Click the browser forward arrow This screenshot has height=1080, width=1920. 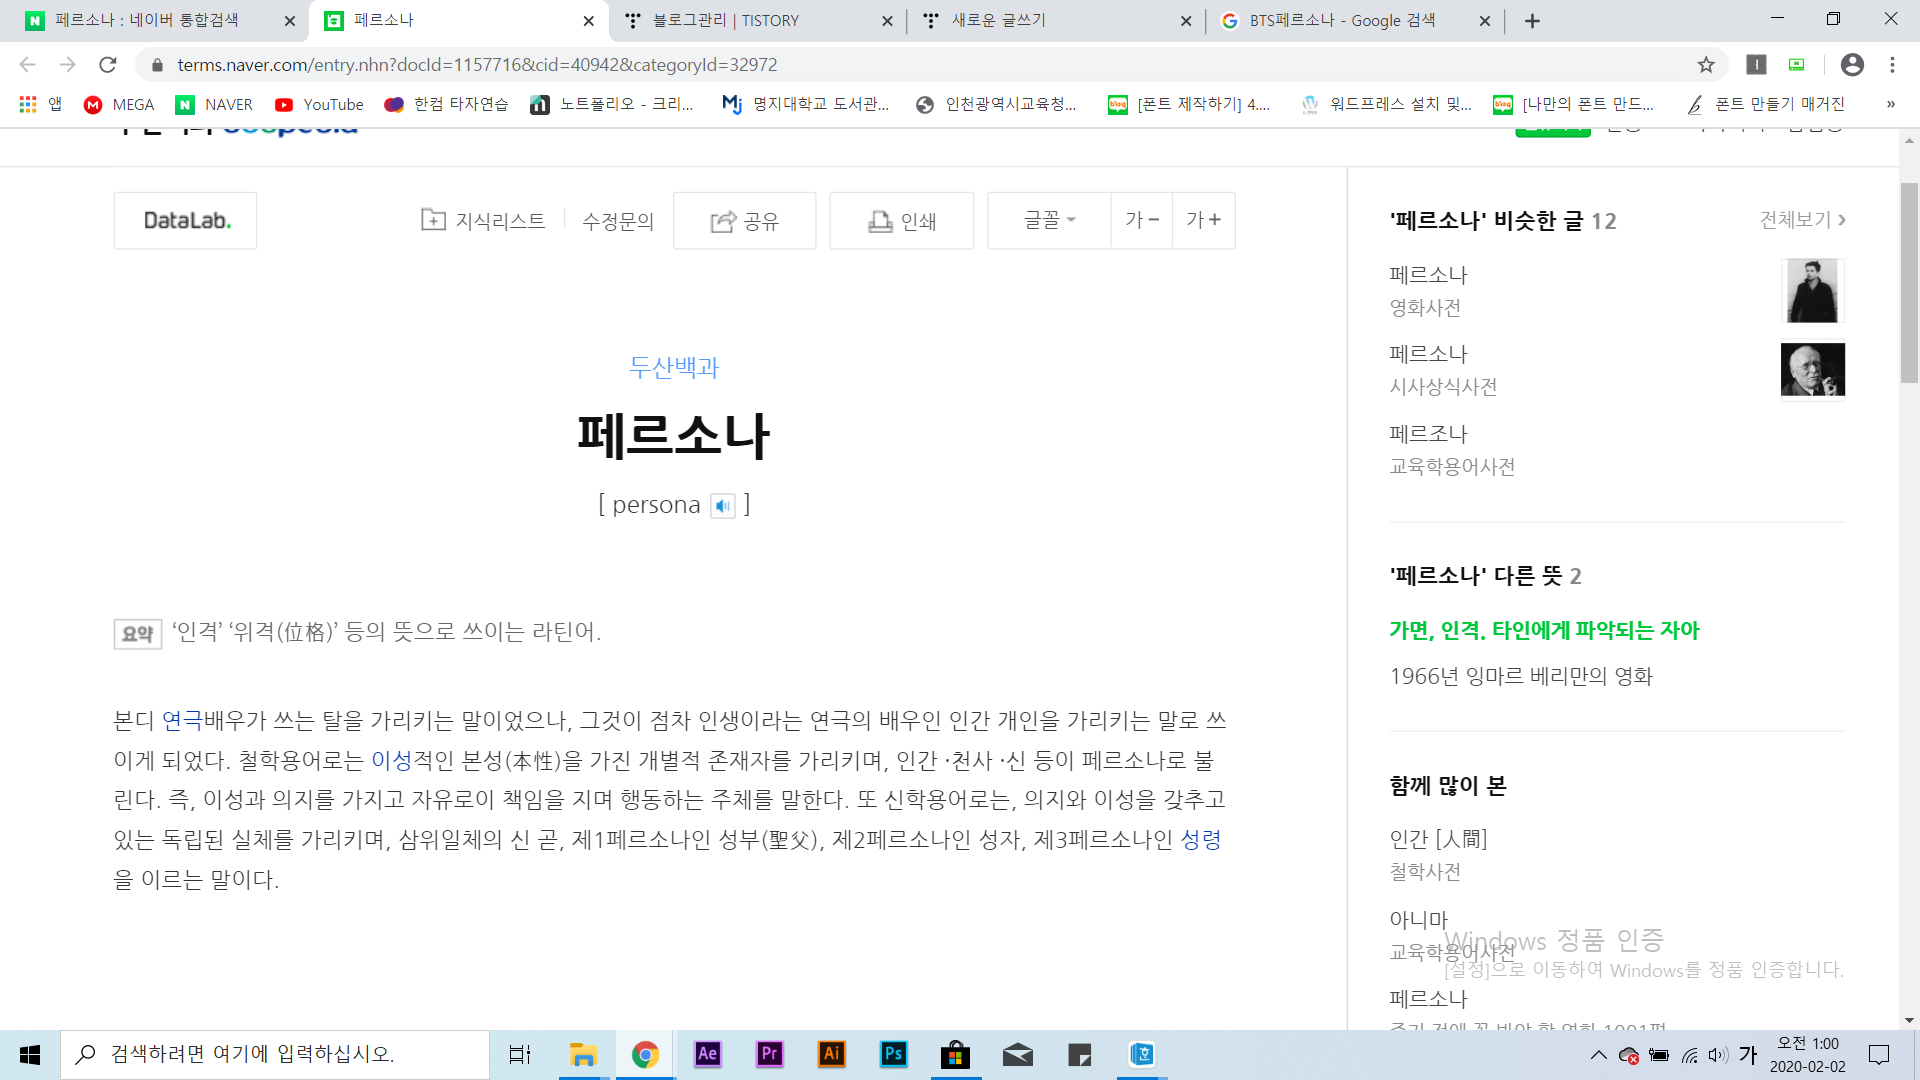coord(67,65)
